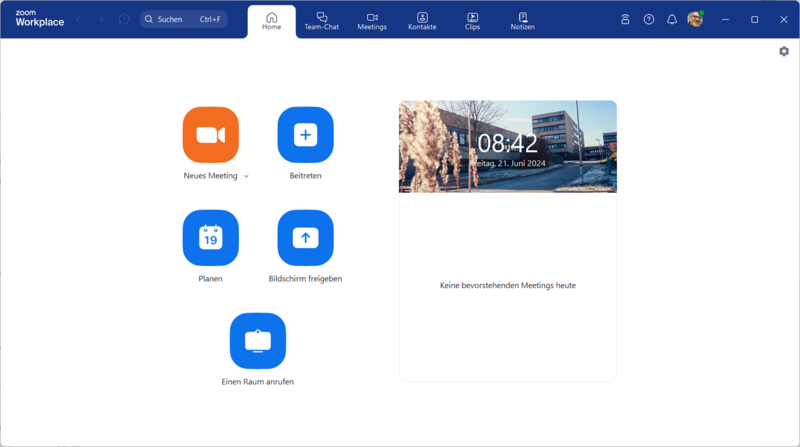The width and height of the screenshot is (800, 447).
Task: Click the history clock icon in title bar
Action: 124,19
